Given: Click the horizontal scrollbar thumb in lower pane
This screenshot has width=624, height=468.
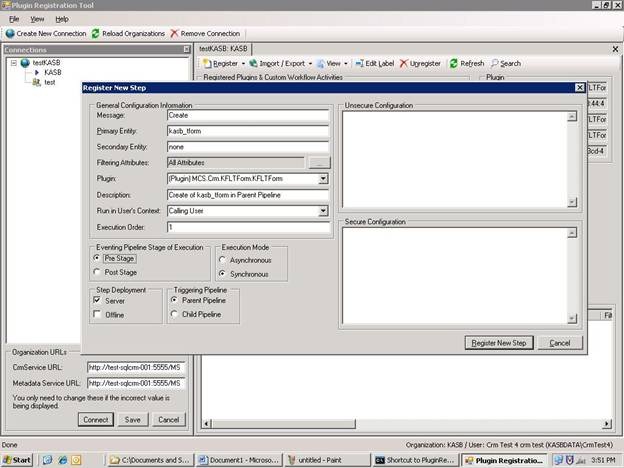Looking at the screenshot, I should click(283, 424).
